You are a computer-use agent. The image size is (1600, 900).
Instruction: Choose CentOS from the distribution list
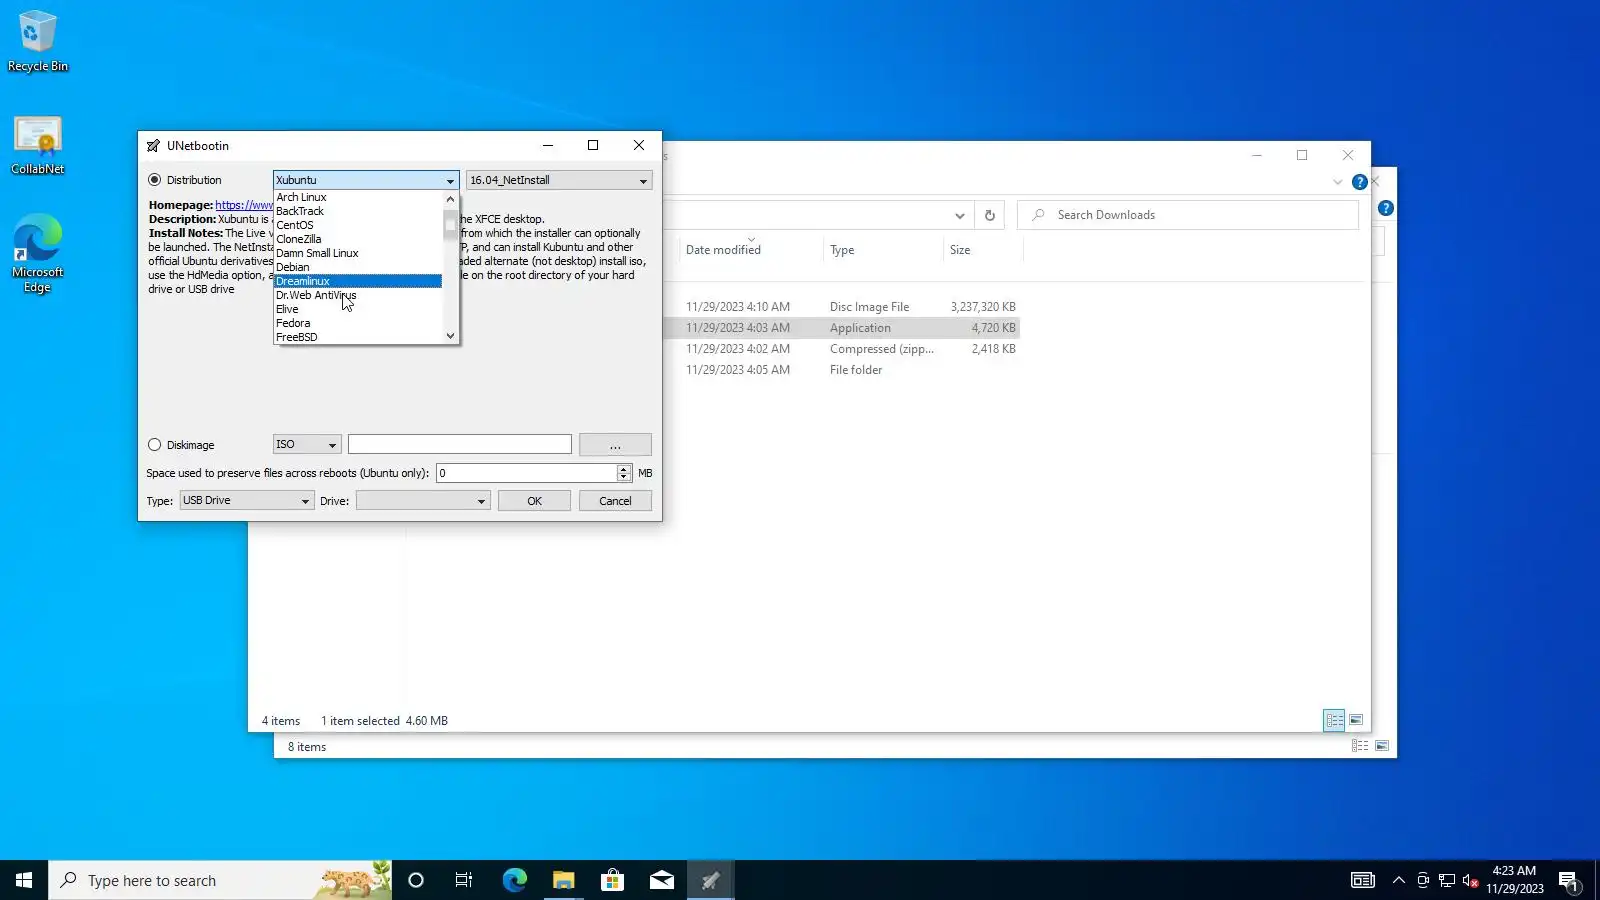click(x=358, y=225)
